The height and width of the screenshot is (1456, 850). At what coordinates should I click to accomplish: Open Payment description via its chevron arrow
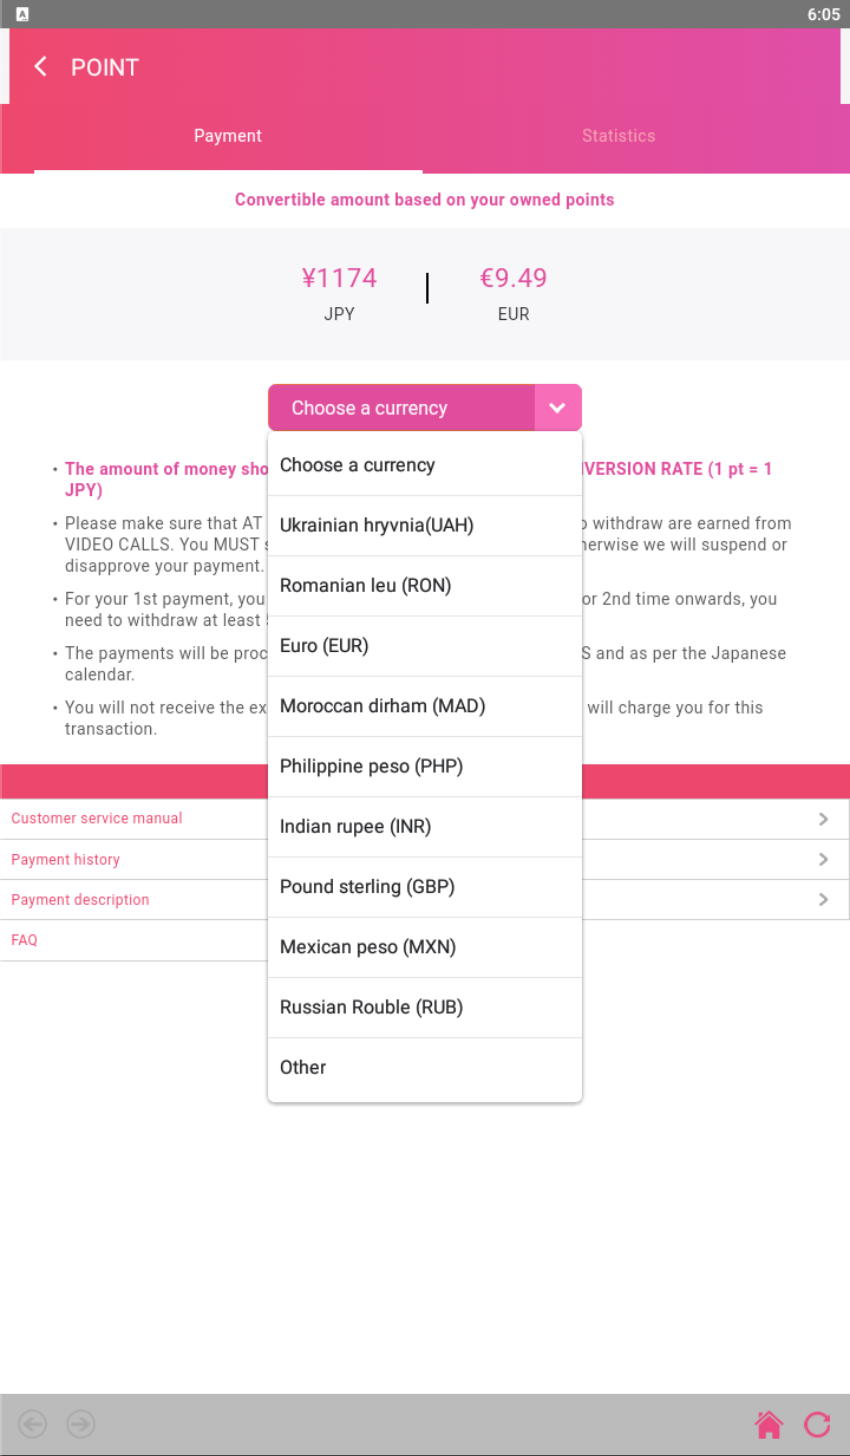point(823,899)
